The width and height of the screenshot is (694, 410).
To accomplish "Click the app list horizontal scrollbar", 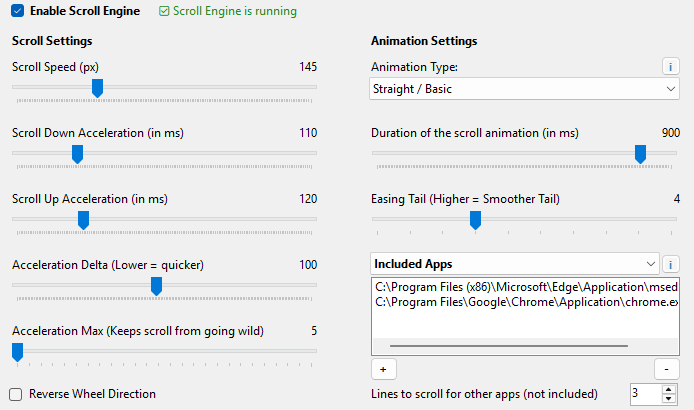I will click(508, 346).
